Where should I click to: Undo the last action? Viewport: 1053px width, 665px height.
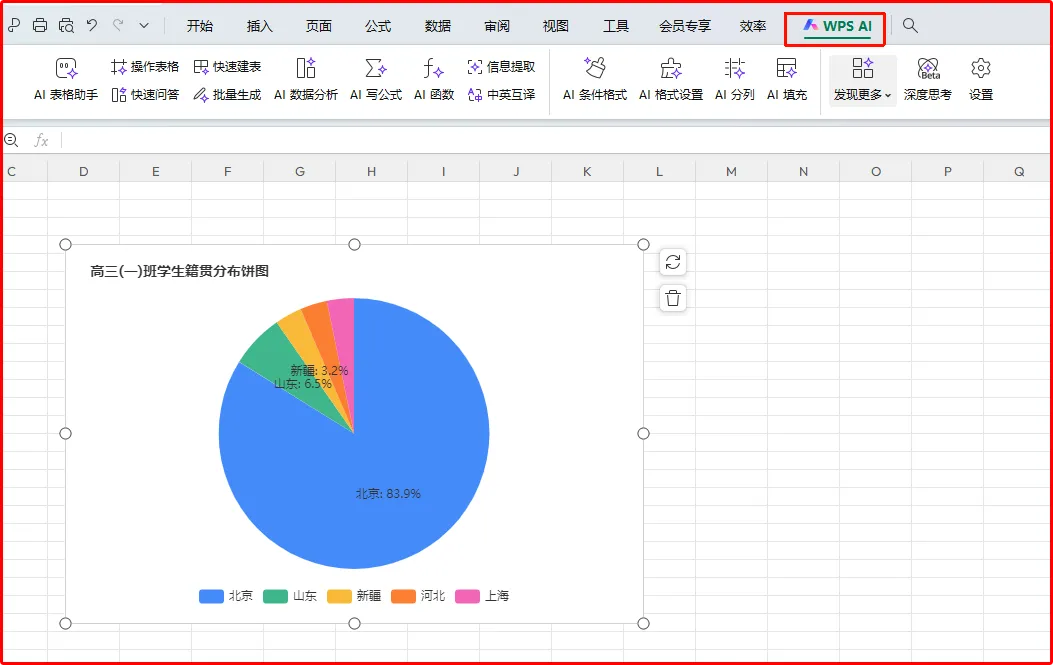pos(92,25)
